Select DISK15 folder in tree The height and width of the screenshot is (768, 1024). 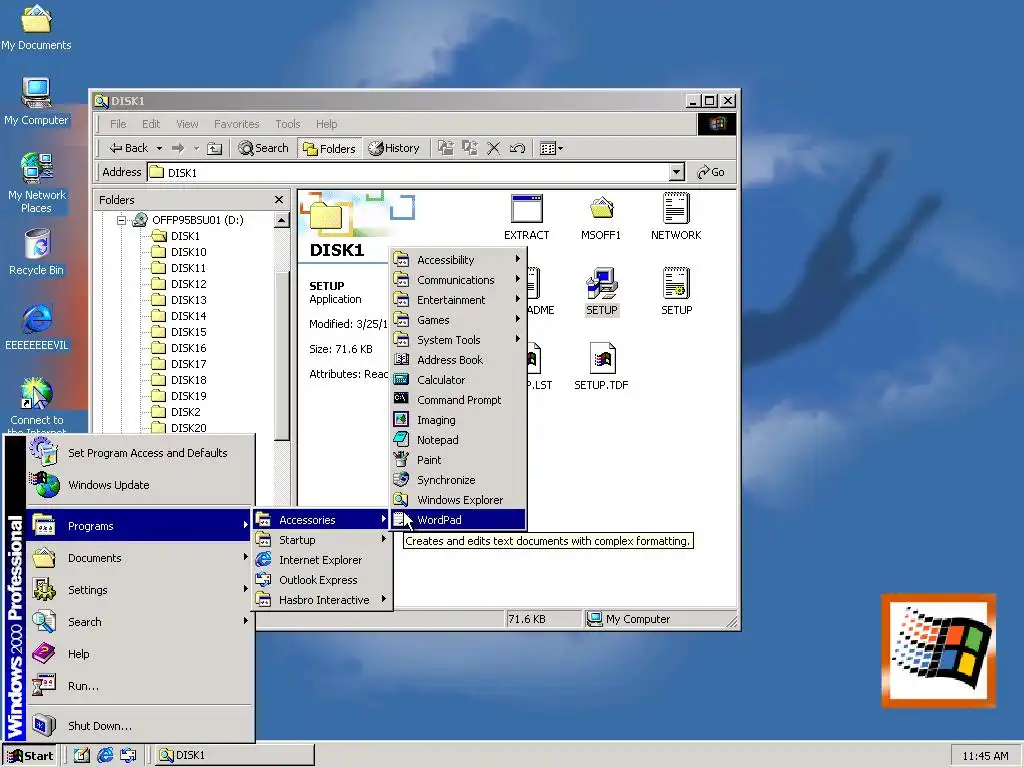(189, 332)
